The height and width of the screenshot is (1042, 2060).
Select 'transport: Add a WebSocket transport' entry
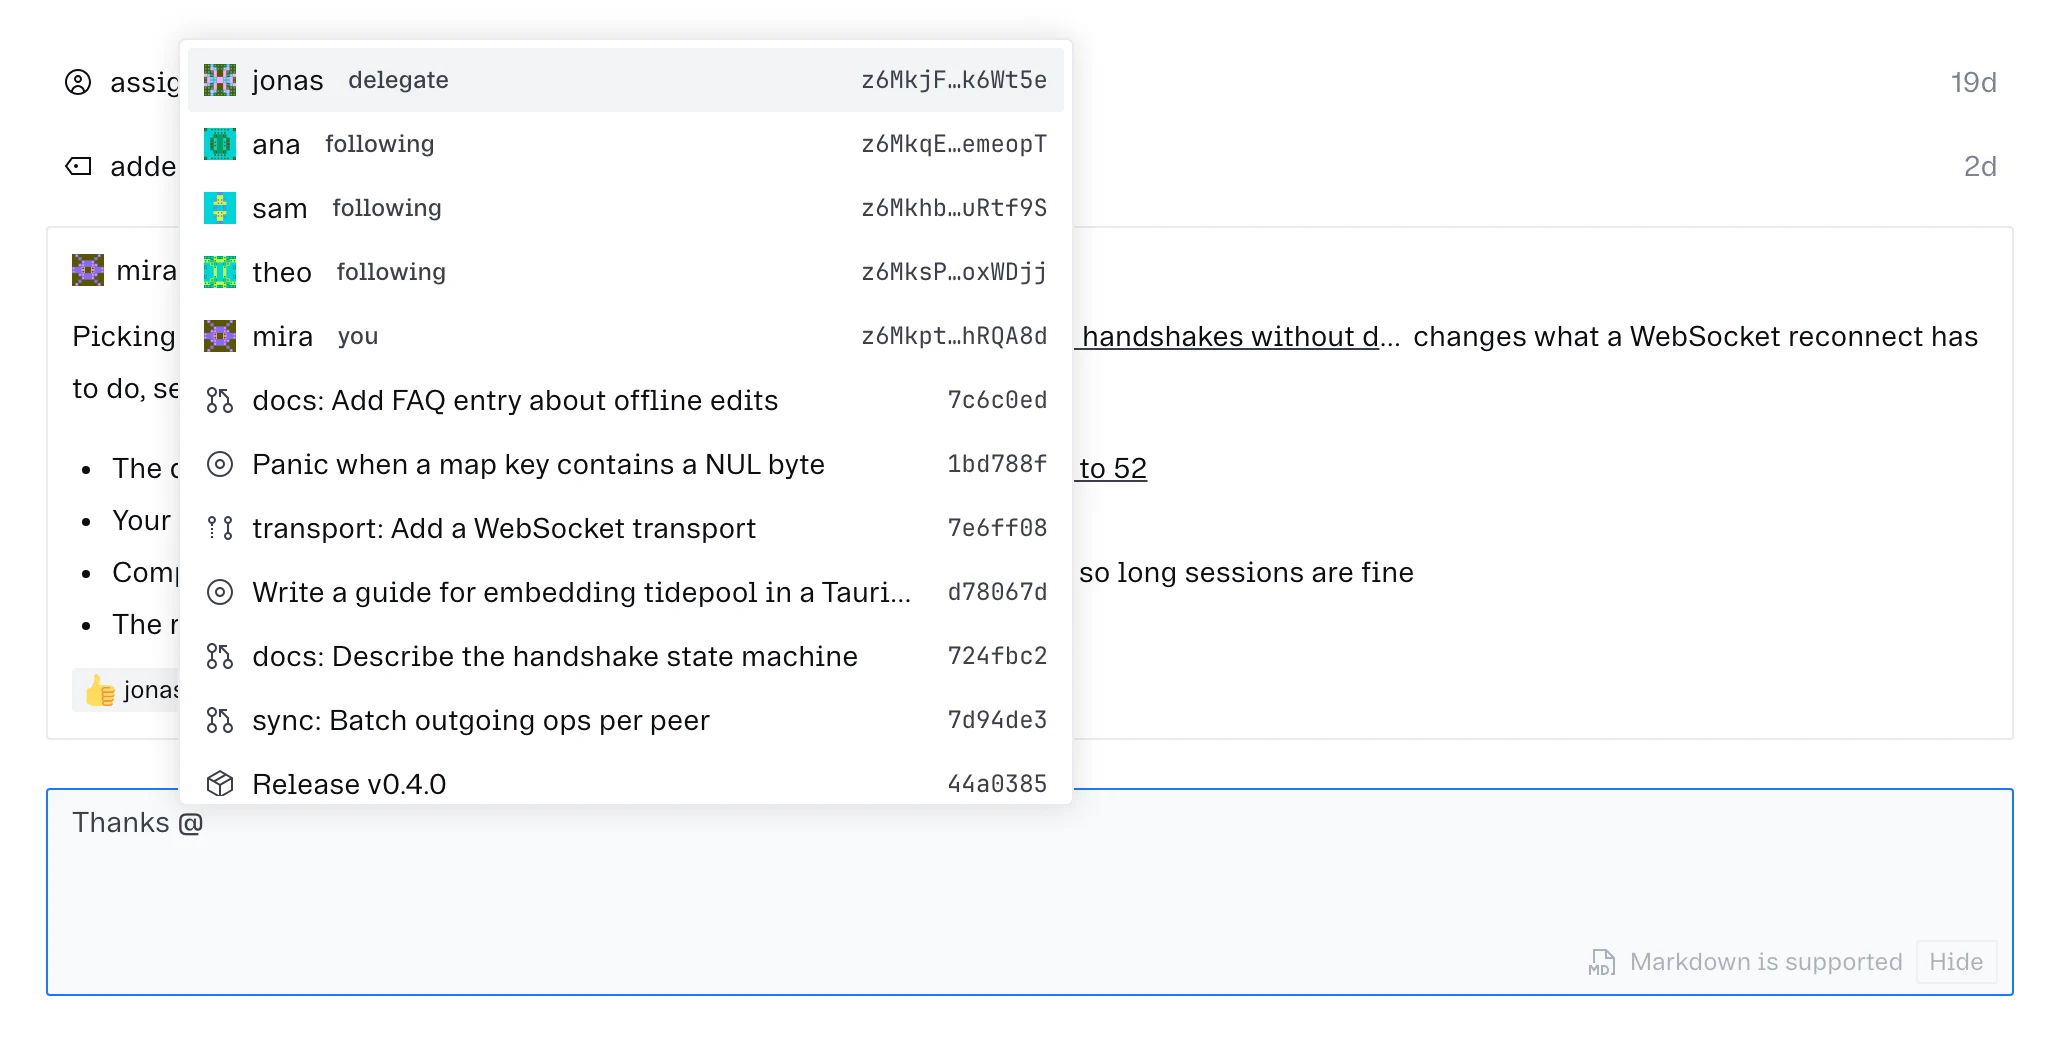point(625,528)
